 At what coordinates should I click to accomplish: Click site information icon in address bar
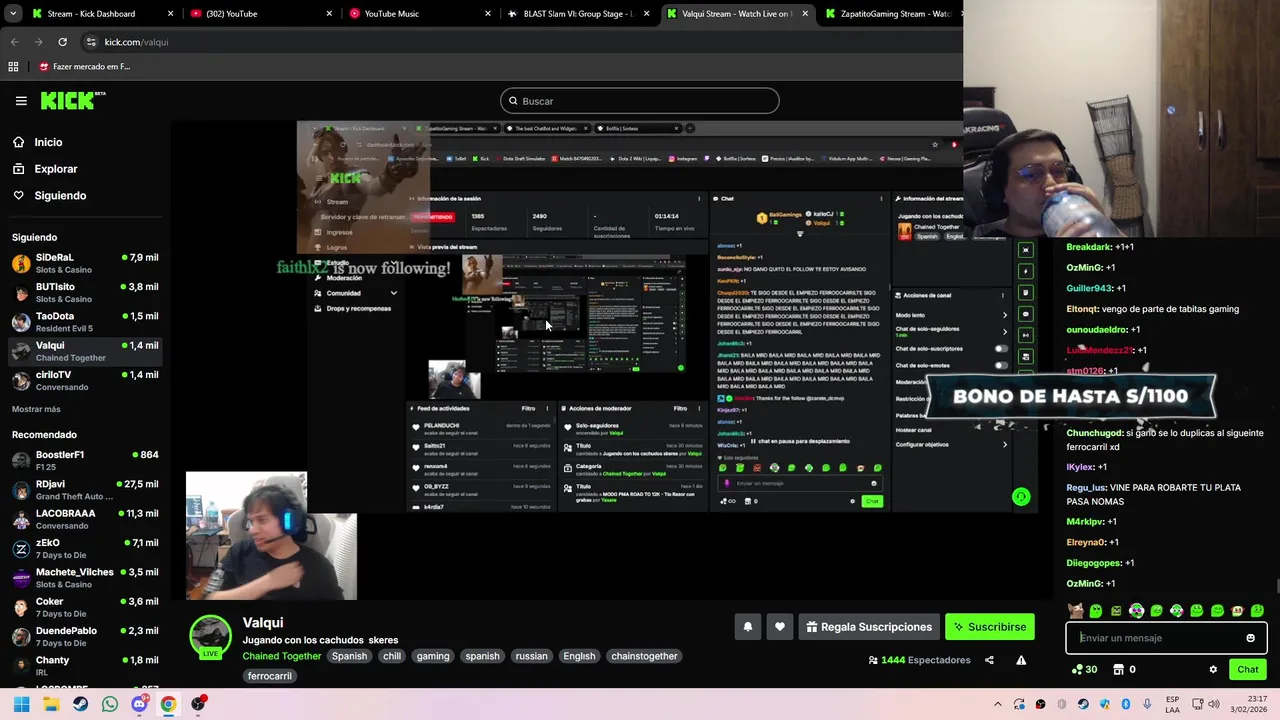pyautogui.click(x=91, y=42)
